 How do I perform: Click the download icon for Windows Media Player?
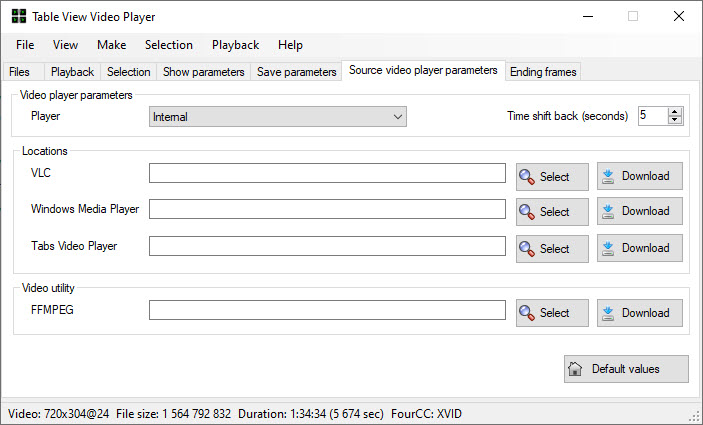click(x=608, y=211)
